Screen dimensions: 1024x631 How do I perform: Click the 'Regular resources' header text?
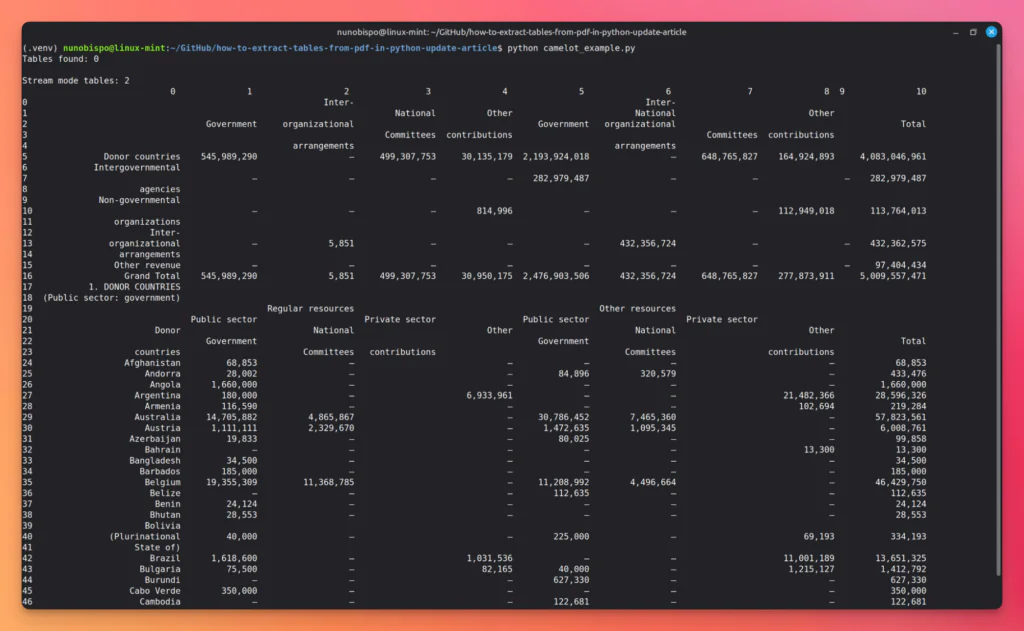tap(310, 308)
